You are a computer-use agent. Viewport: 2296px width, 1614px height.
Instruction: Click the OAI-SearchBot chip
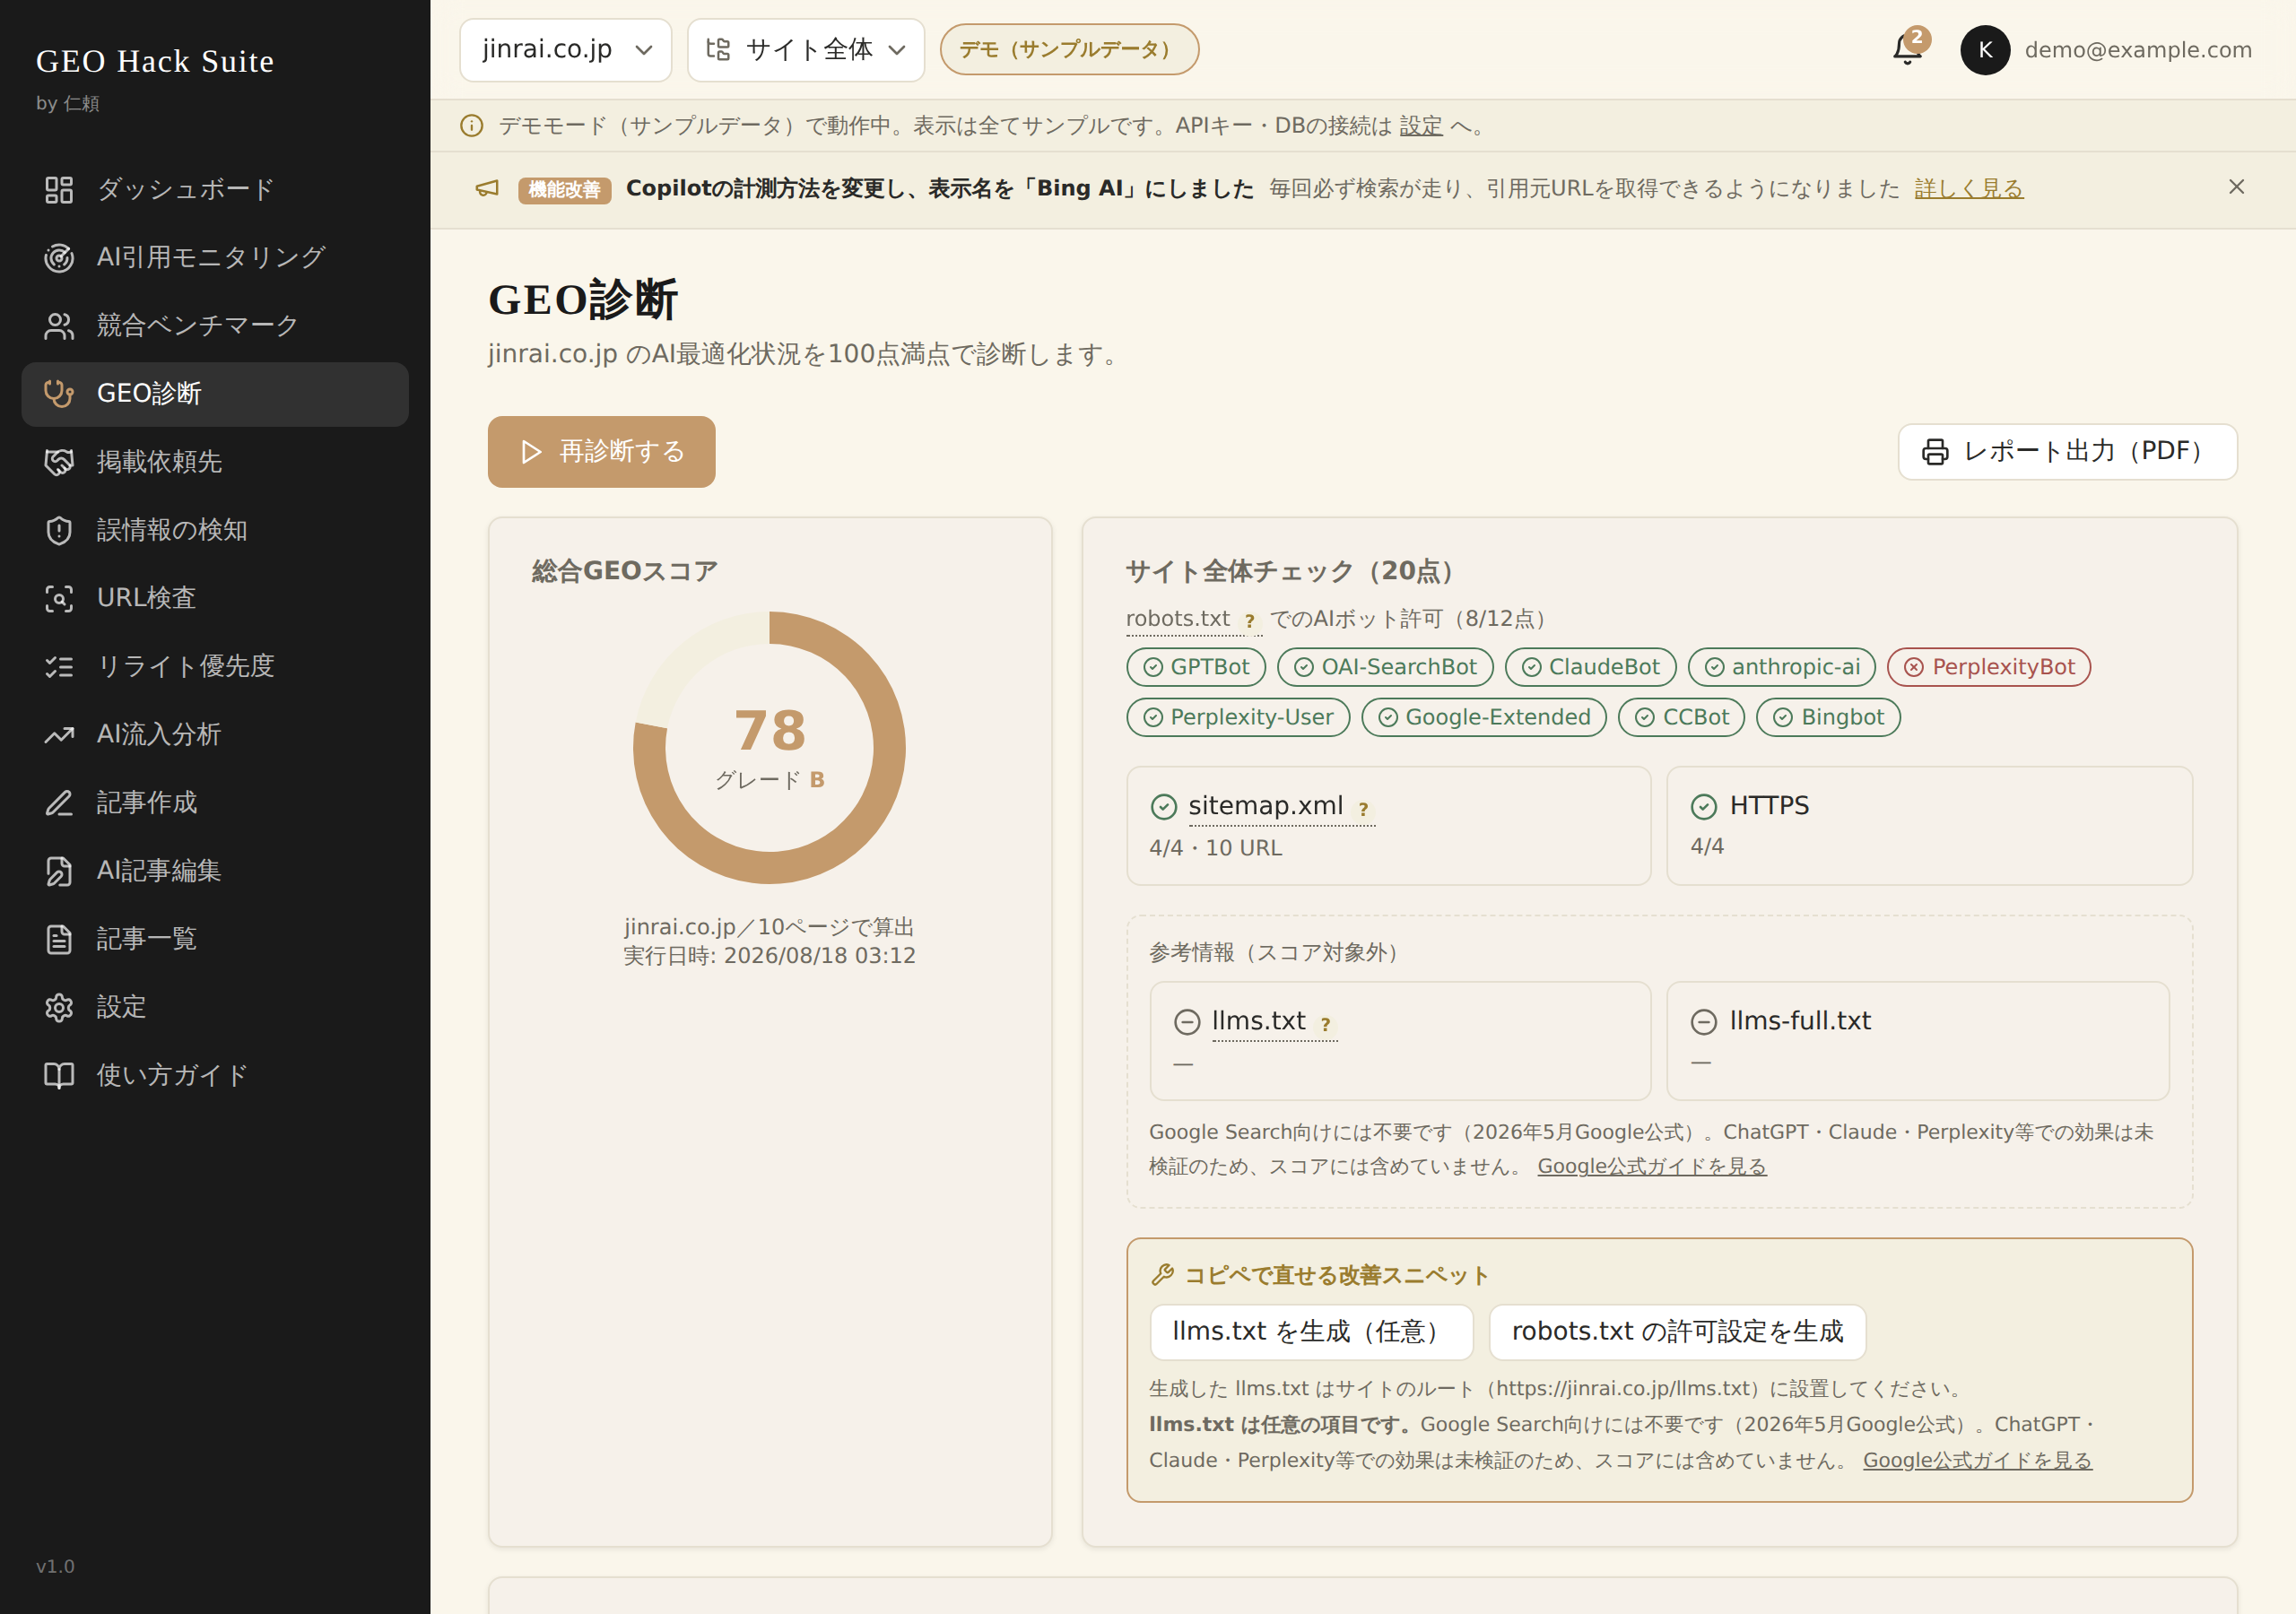click(1384, 667)
